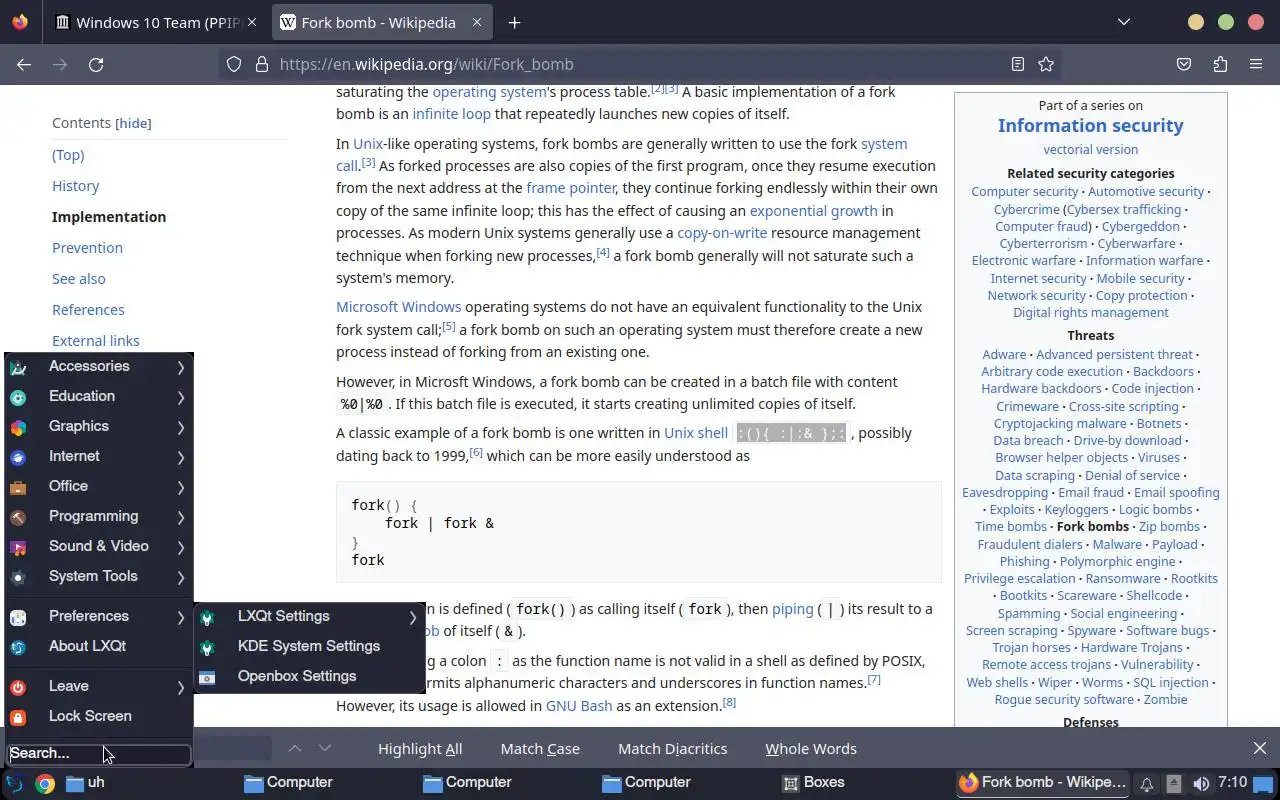Toggle Highlight All in find bar
This screenshot has height=800, width=1280.
[420, 748]
